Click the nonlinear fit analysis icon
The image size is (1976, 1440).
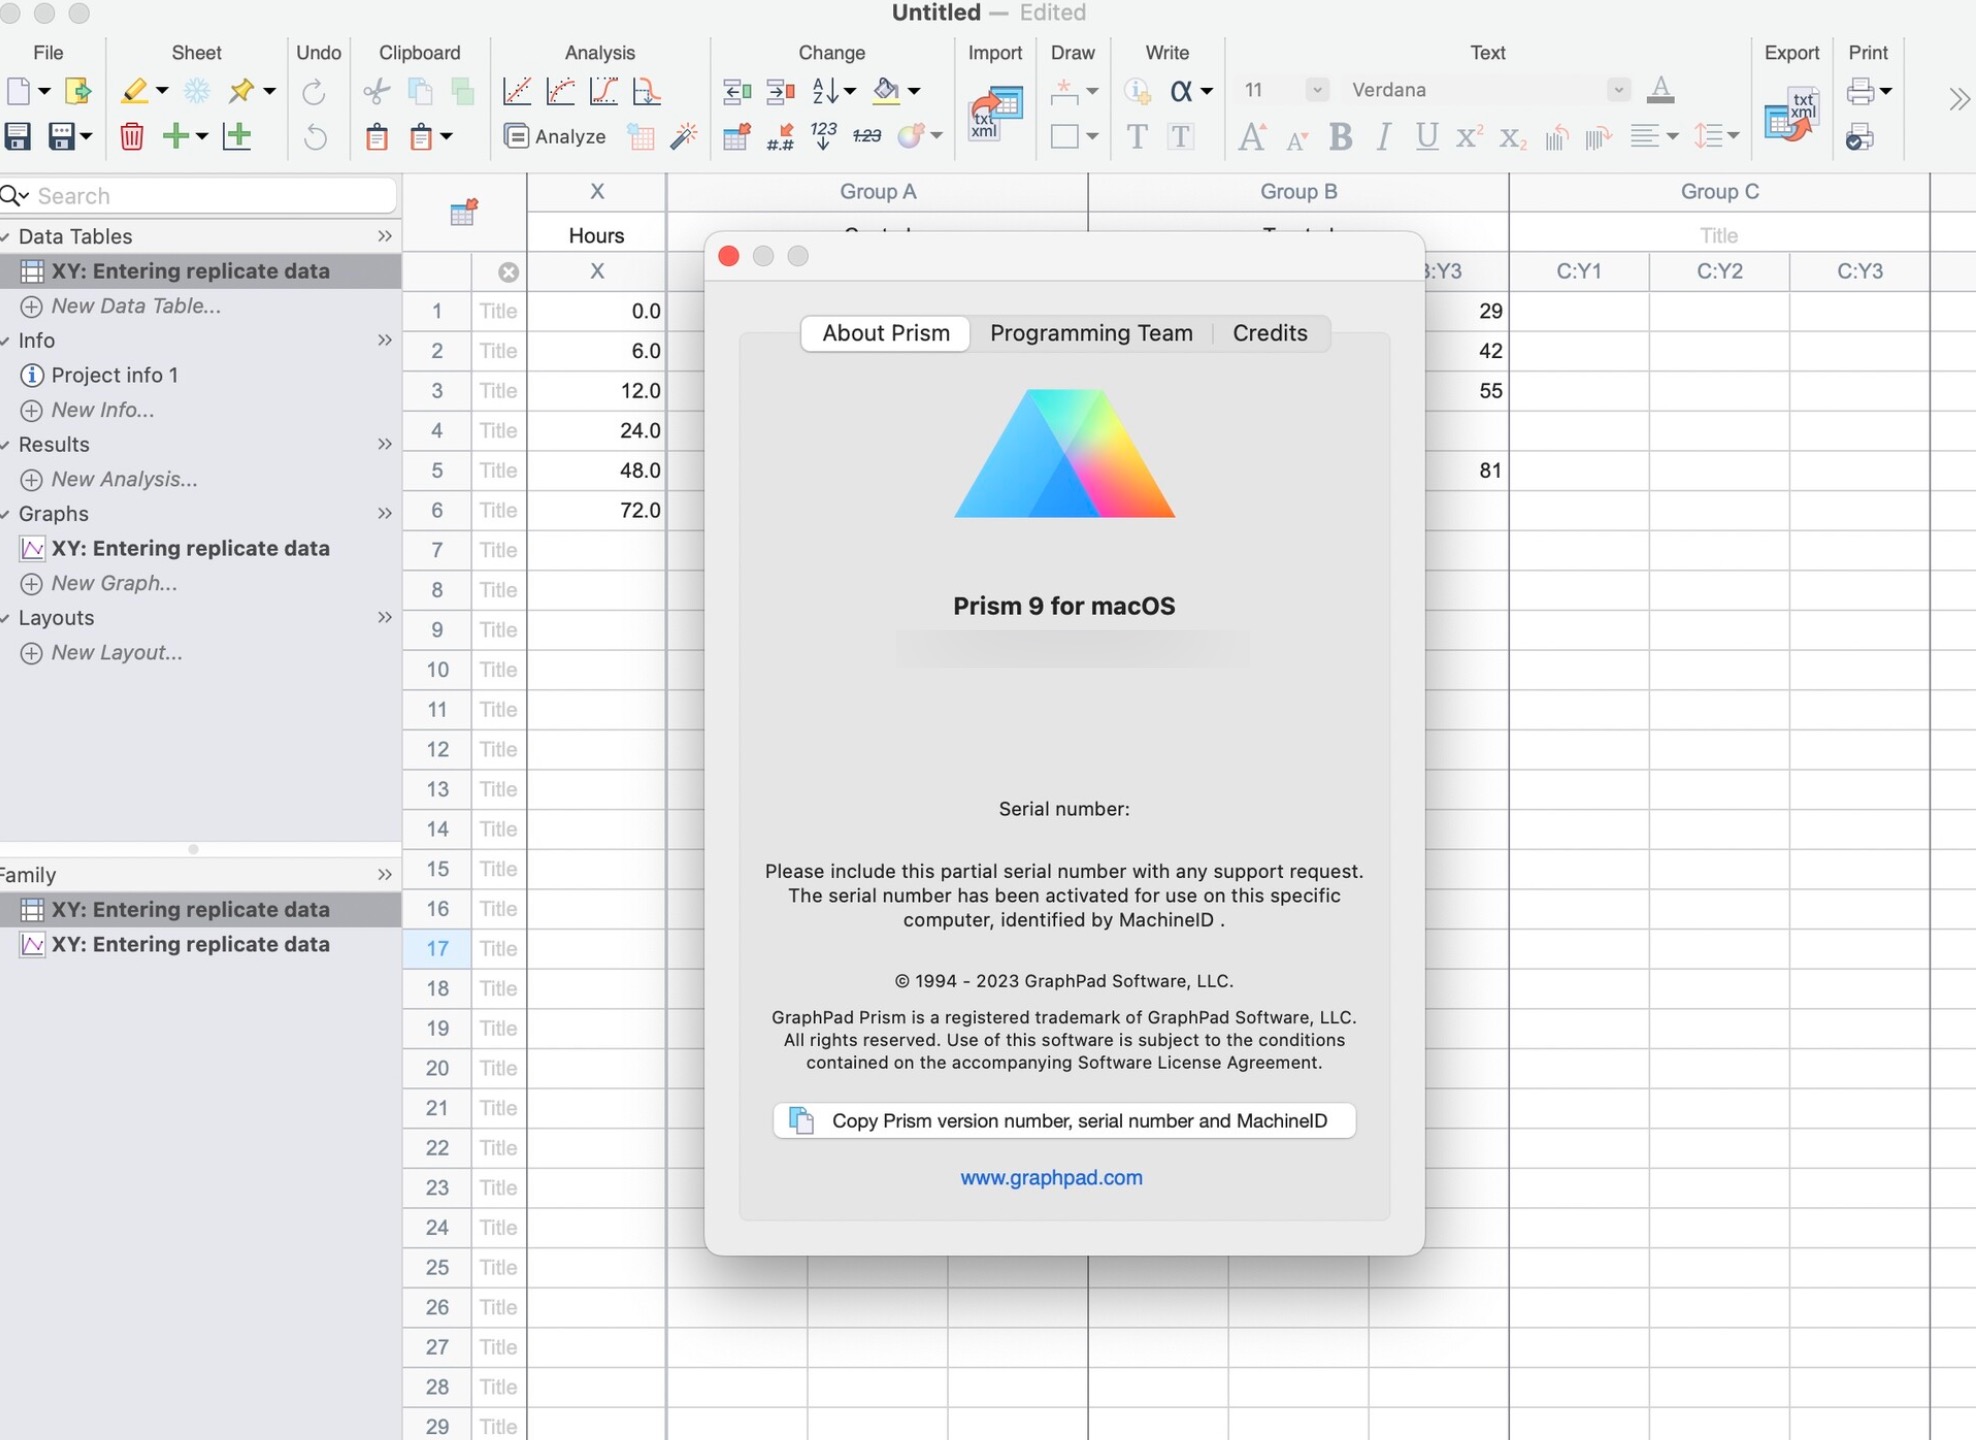561,91
